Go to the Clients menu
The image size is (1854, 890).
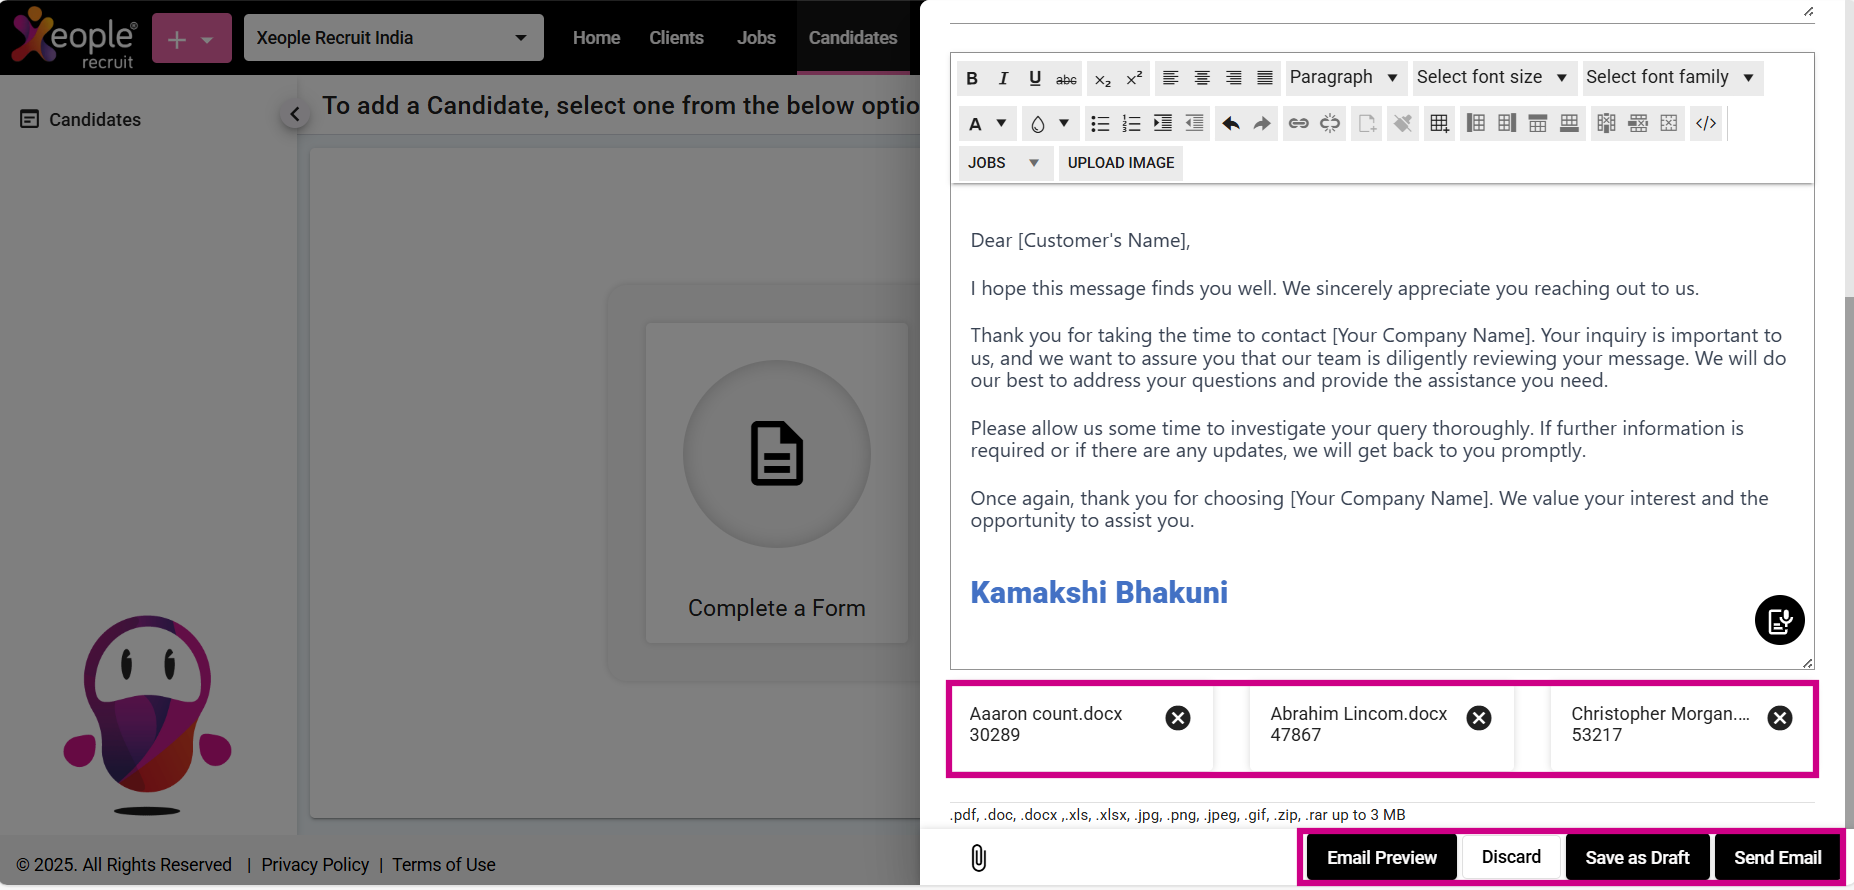point(676,38)
